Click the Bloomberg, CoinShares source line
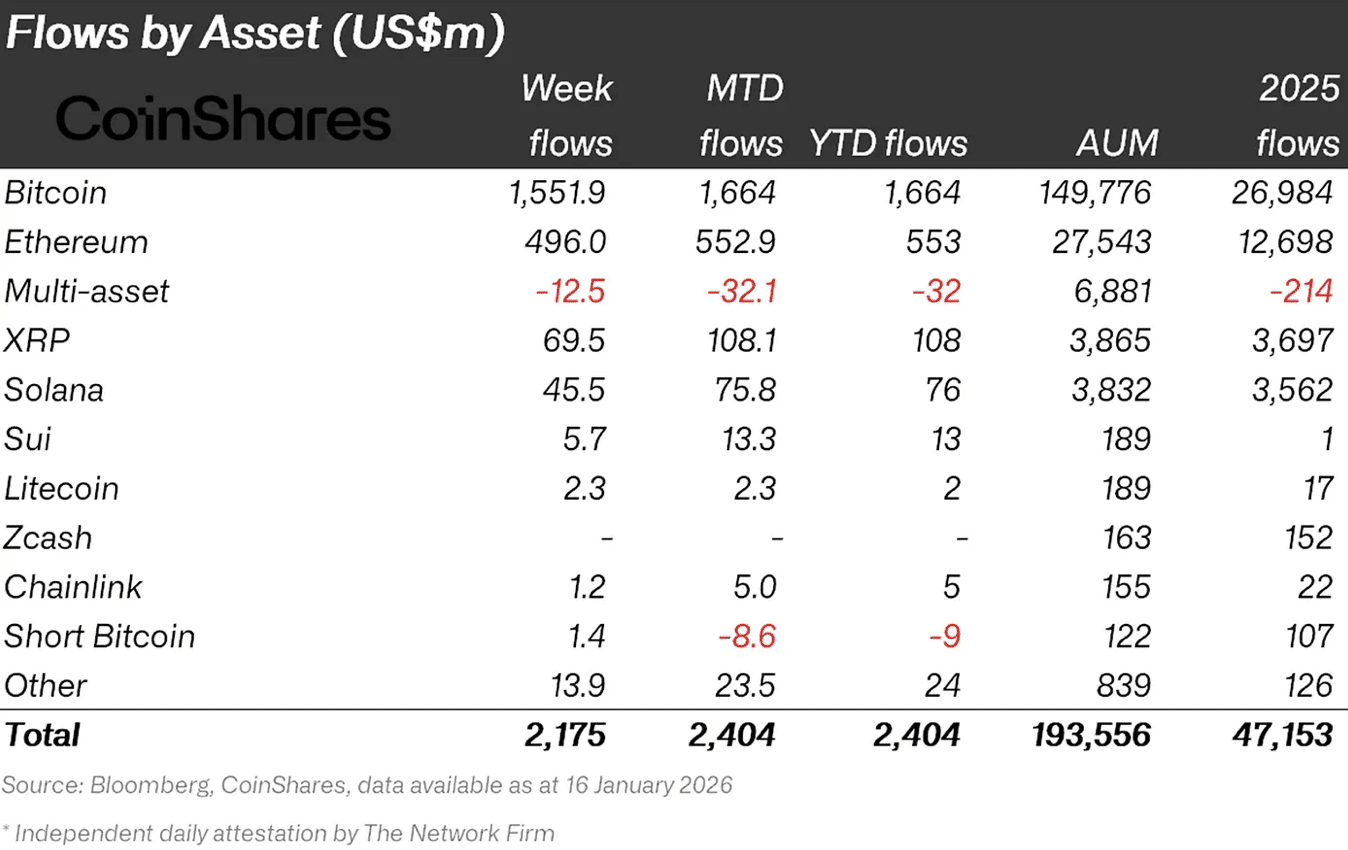Viewport: 1348px width, 850px height. pos(366,785)
